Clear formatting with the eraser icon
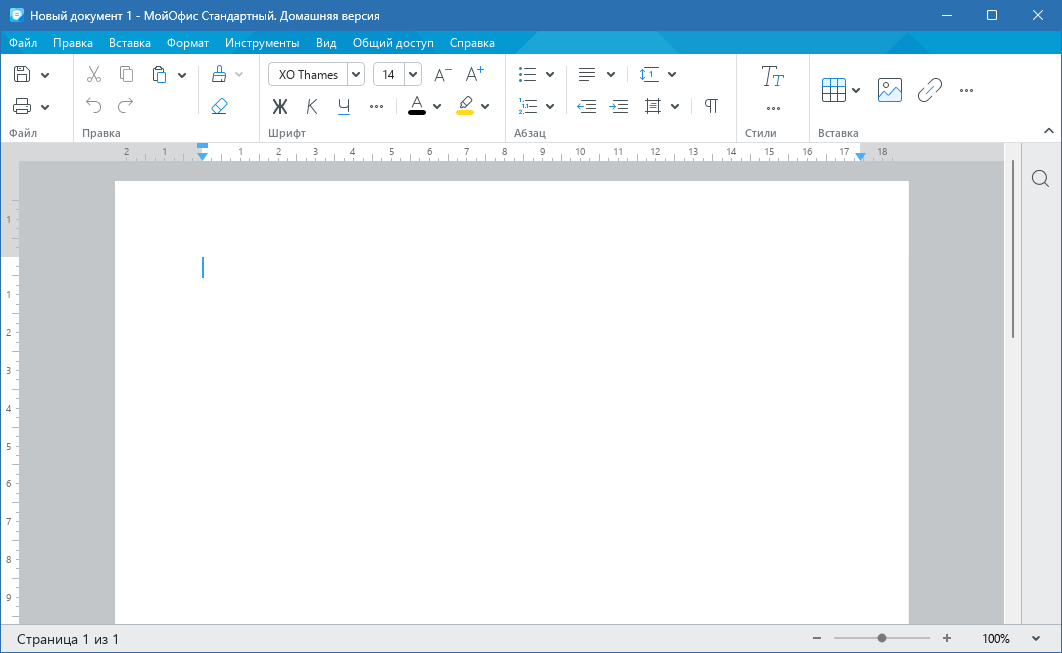Image resolution: width=1062 pixels, height=653 pixels. 219,106
